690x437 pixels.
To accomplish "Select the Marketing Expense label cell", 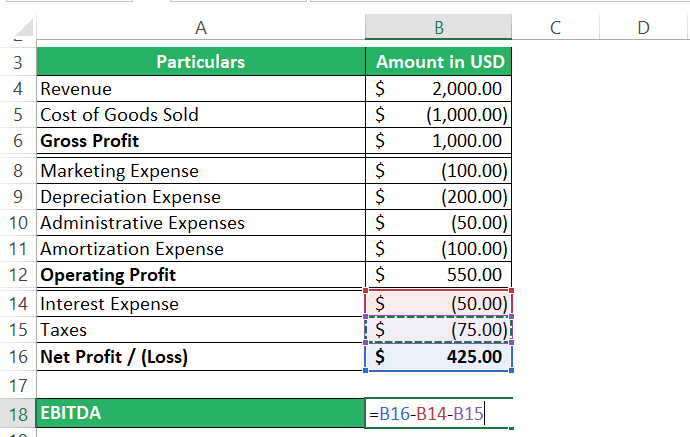I will tap(200, 171).
